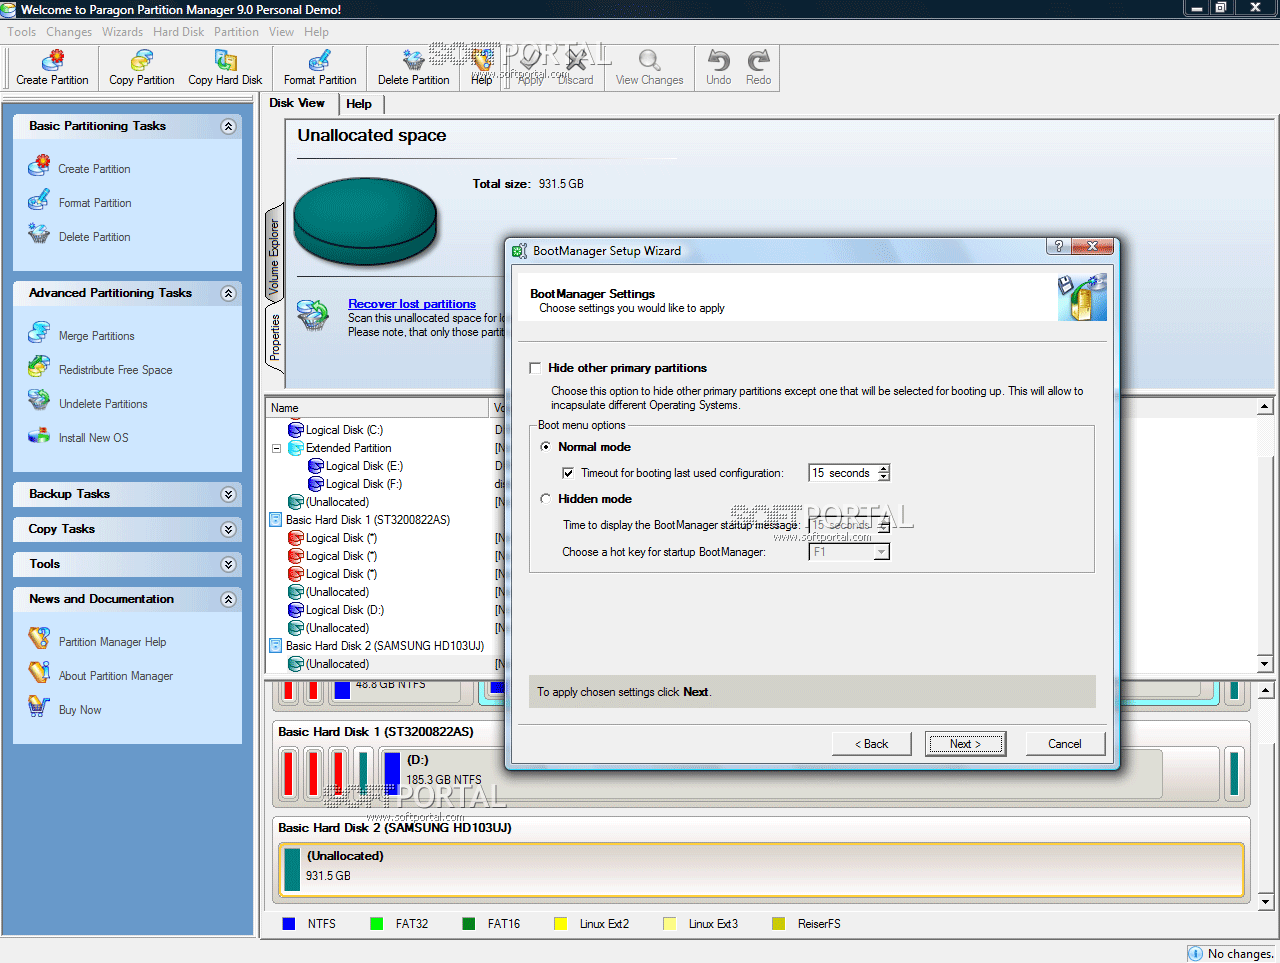Open the Properties side tab
The height and width of the screenshot is (963, 1280).
click(274, 338)
